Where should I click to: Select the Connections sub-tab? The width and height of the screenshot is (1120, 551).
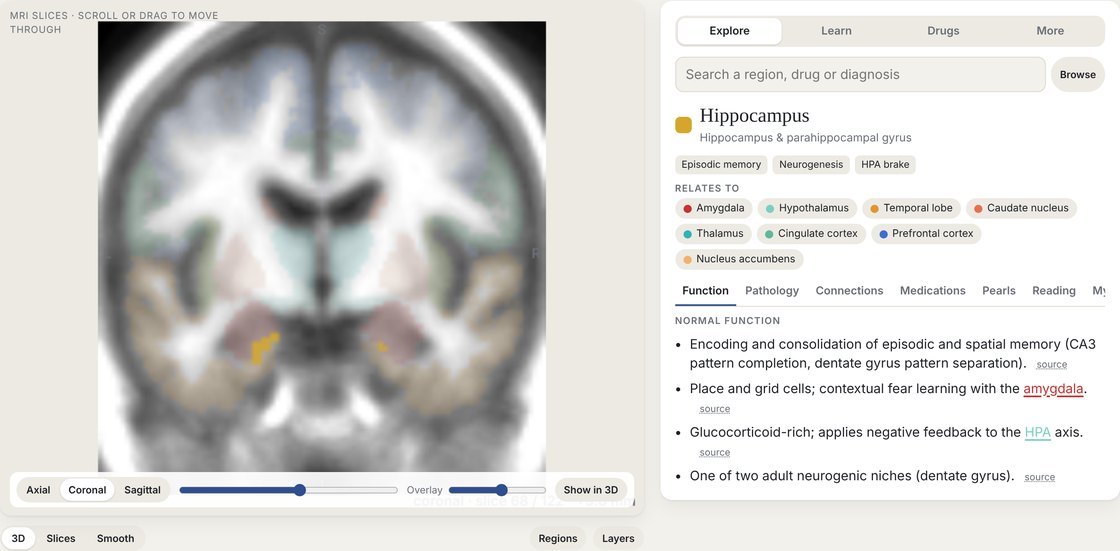(x=849, y=291)
